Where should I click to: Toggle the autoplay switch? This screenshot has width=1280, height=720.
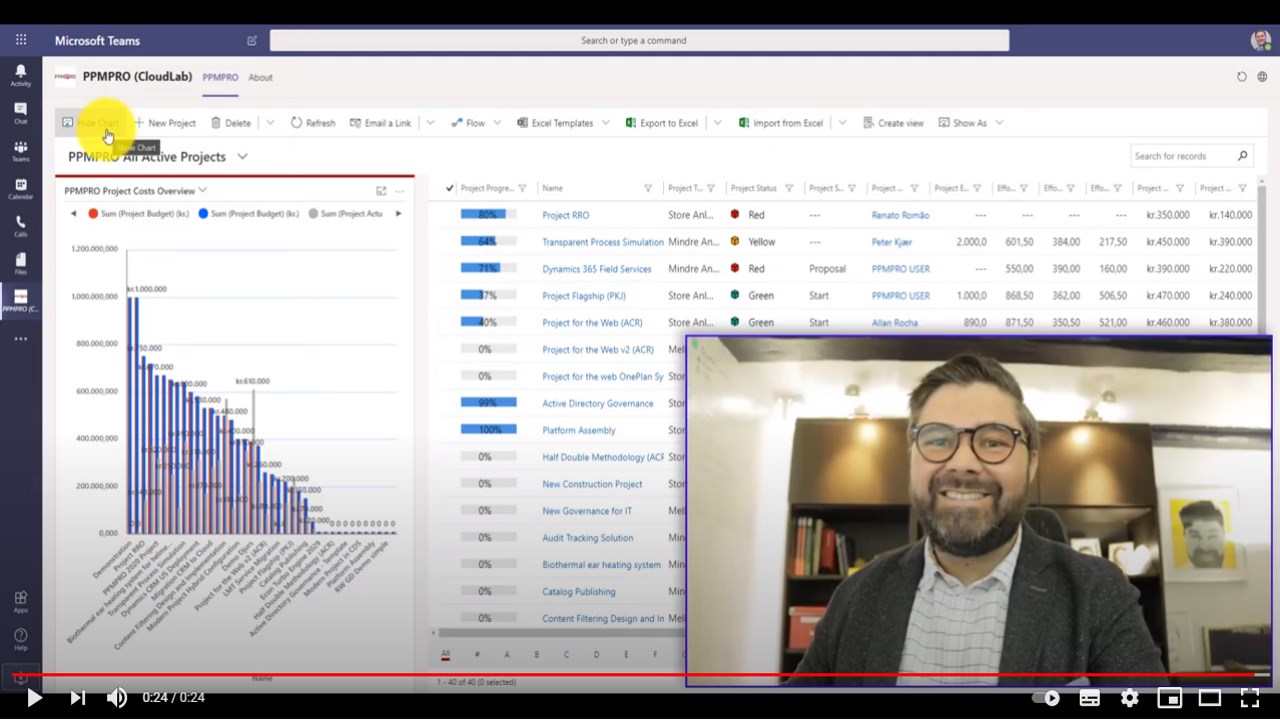pyautogui.click(x=1046, y=698)
